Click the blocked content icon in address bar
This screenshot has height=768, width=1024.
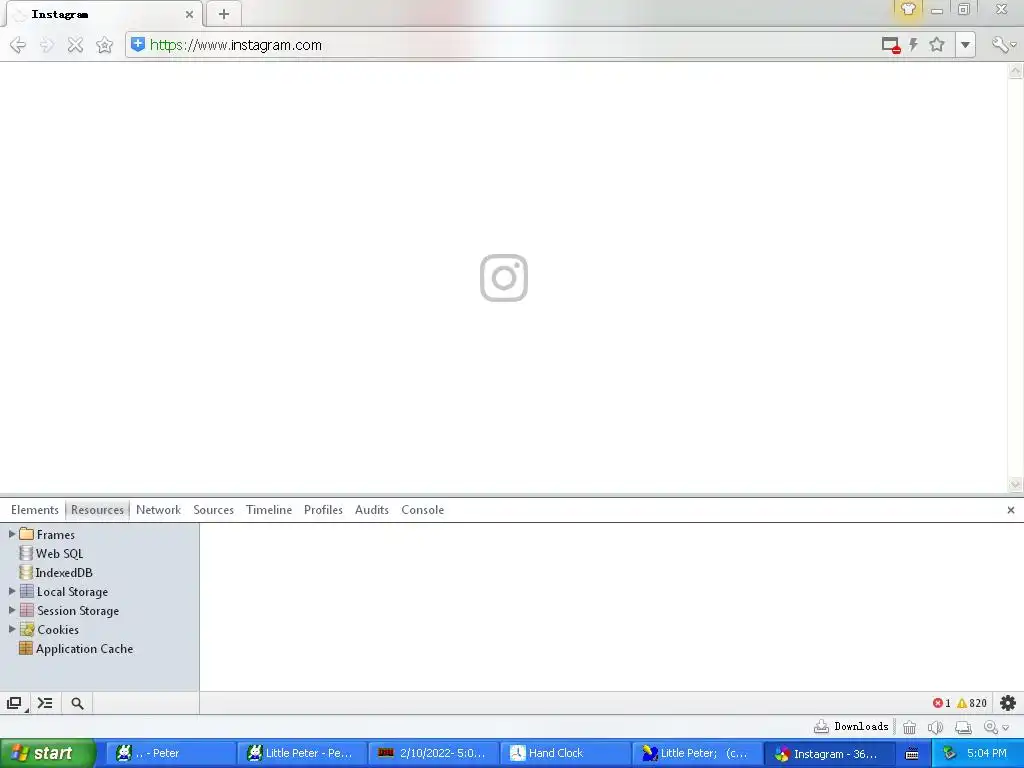(x=891, y=45)
